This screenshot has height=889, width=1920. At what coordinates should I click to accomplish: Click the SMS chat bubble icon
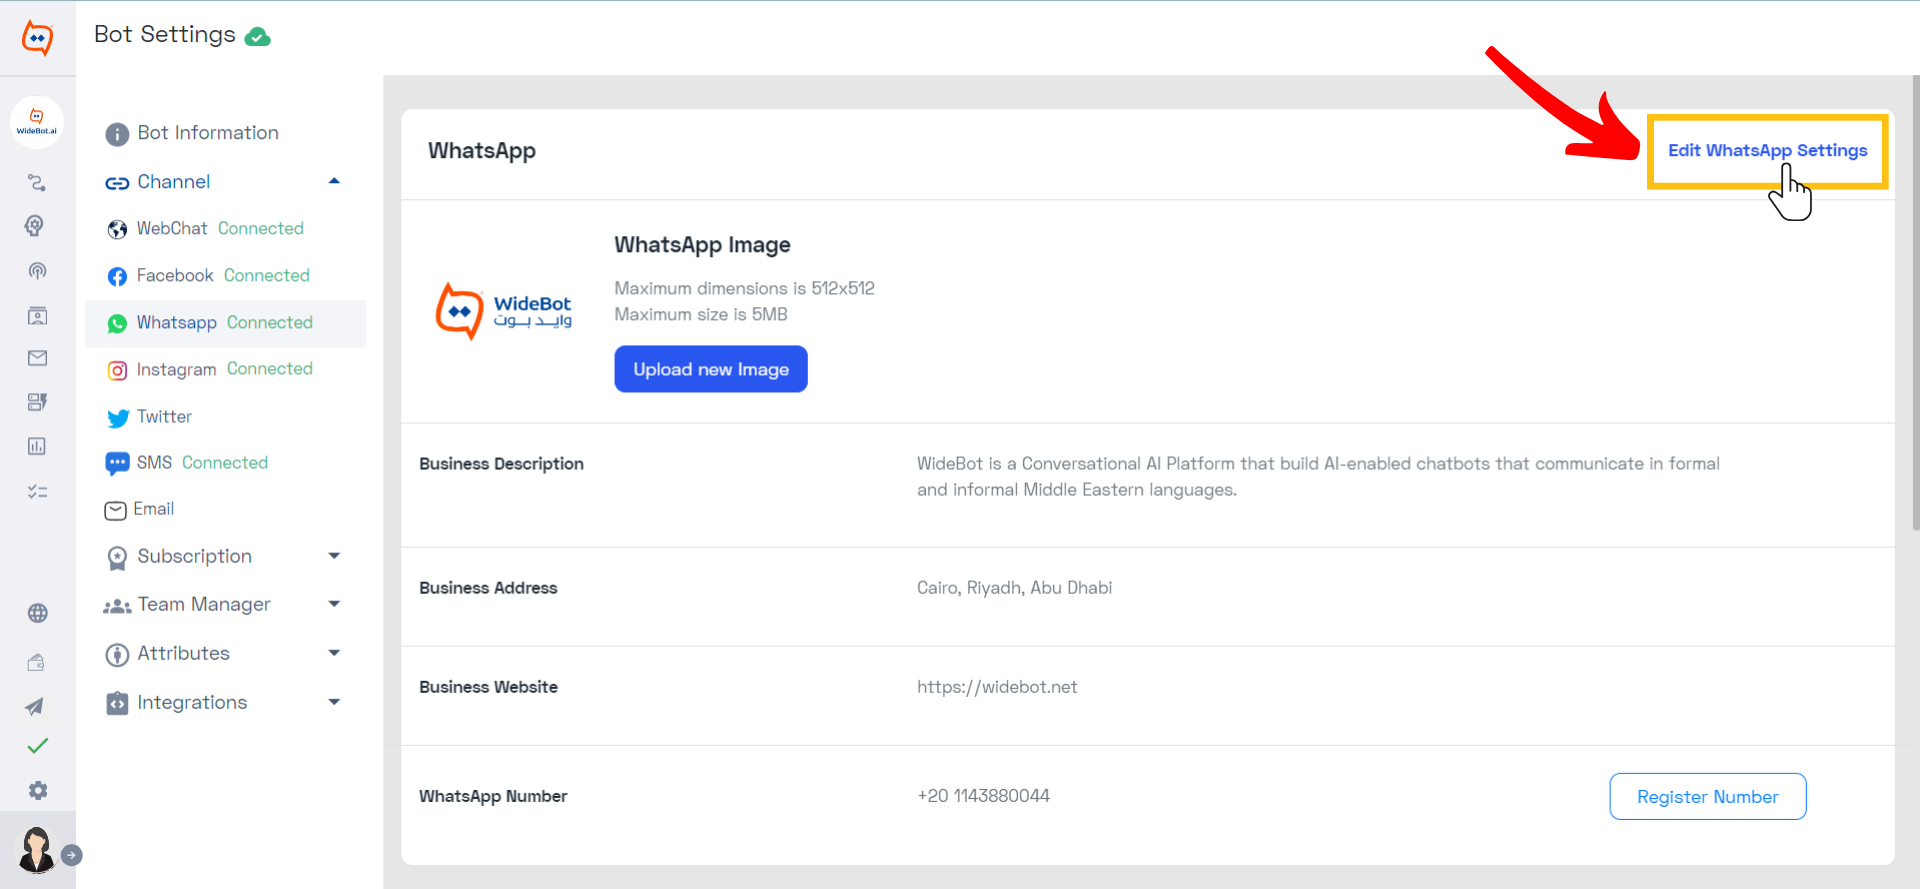[117, 464]
